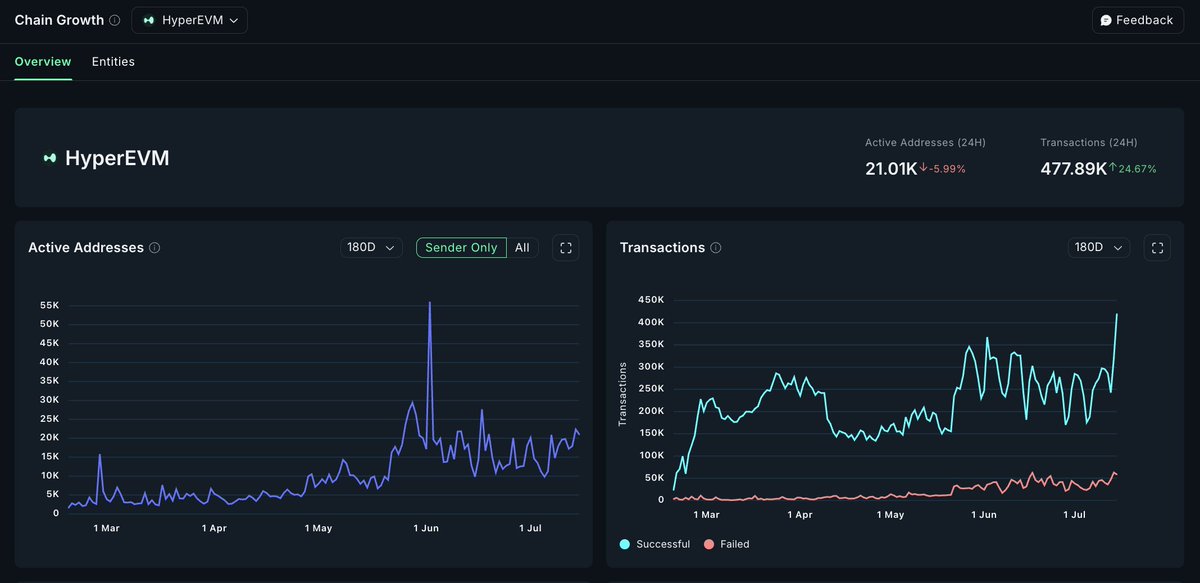Click the HyperEVM heading in the card
This screenshot has height=583, width=1200.
pyautogui.click(x=117, y=158)
